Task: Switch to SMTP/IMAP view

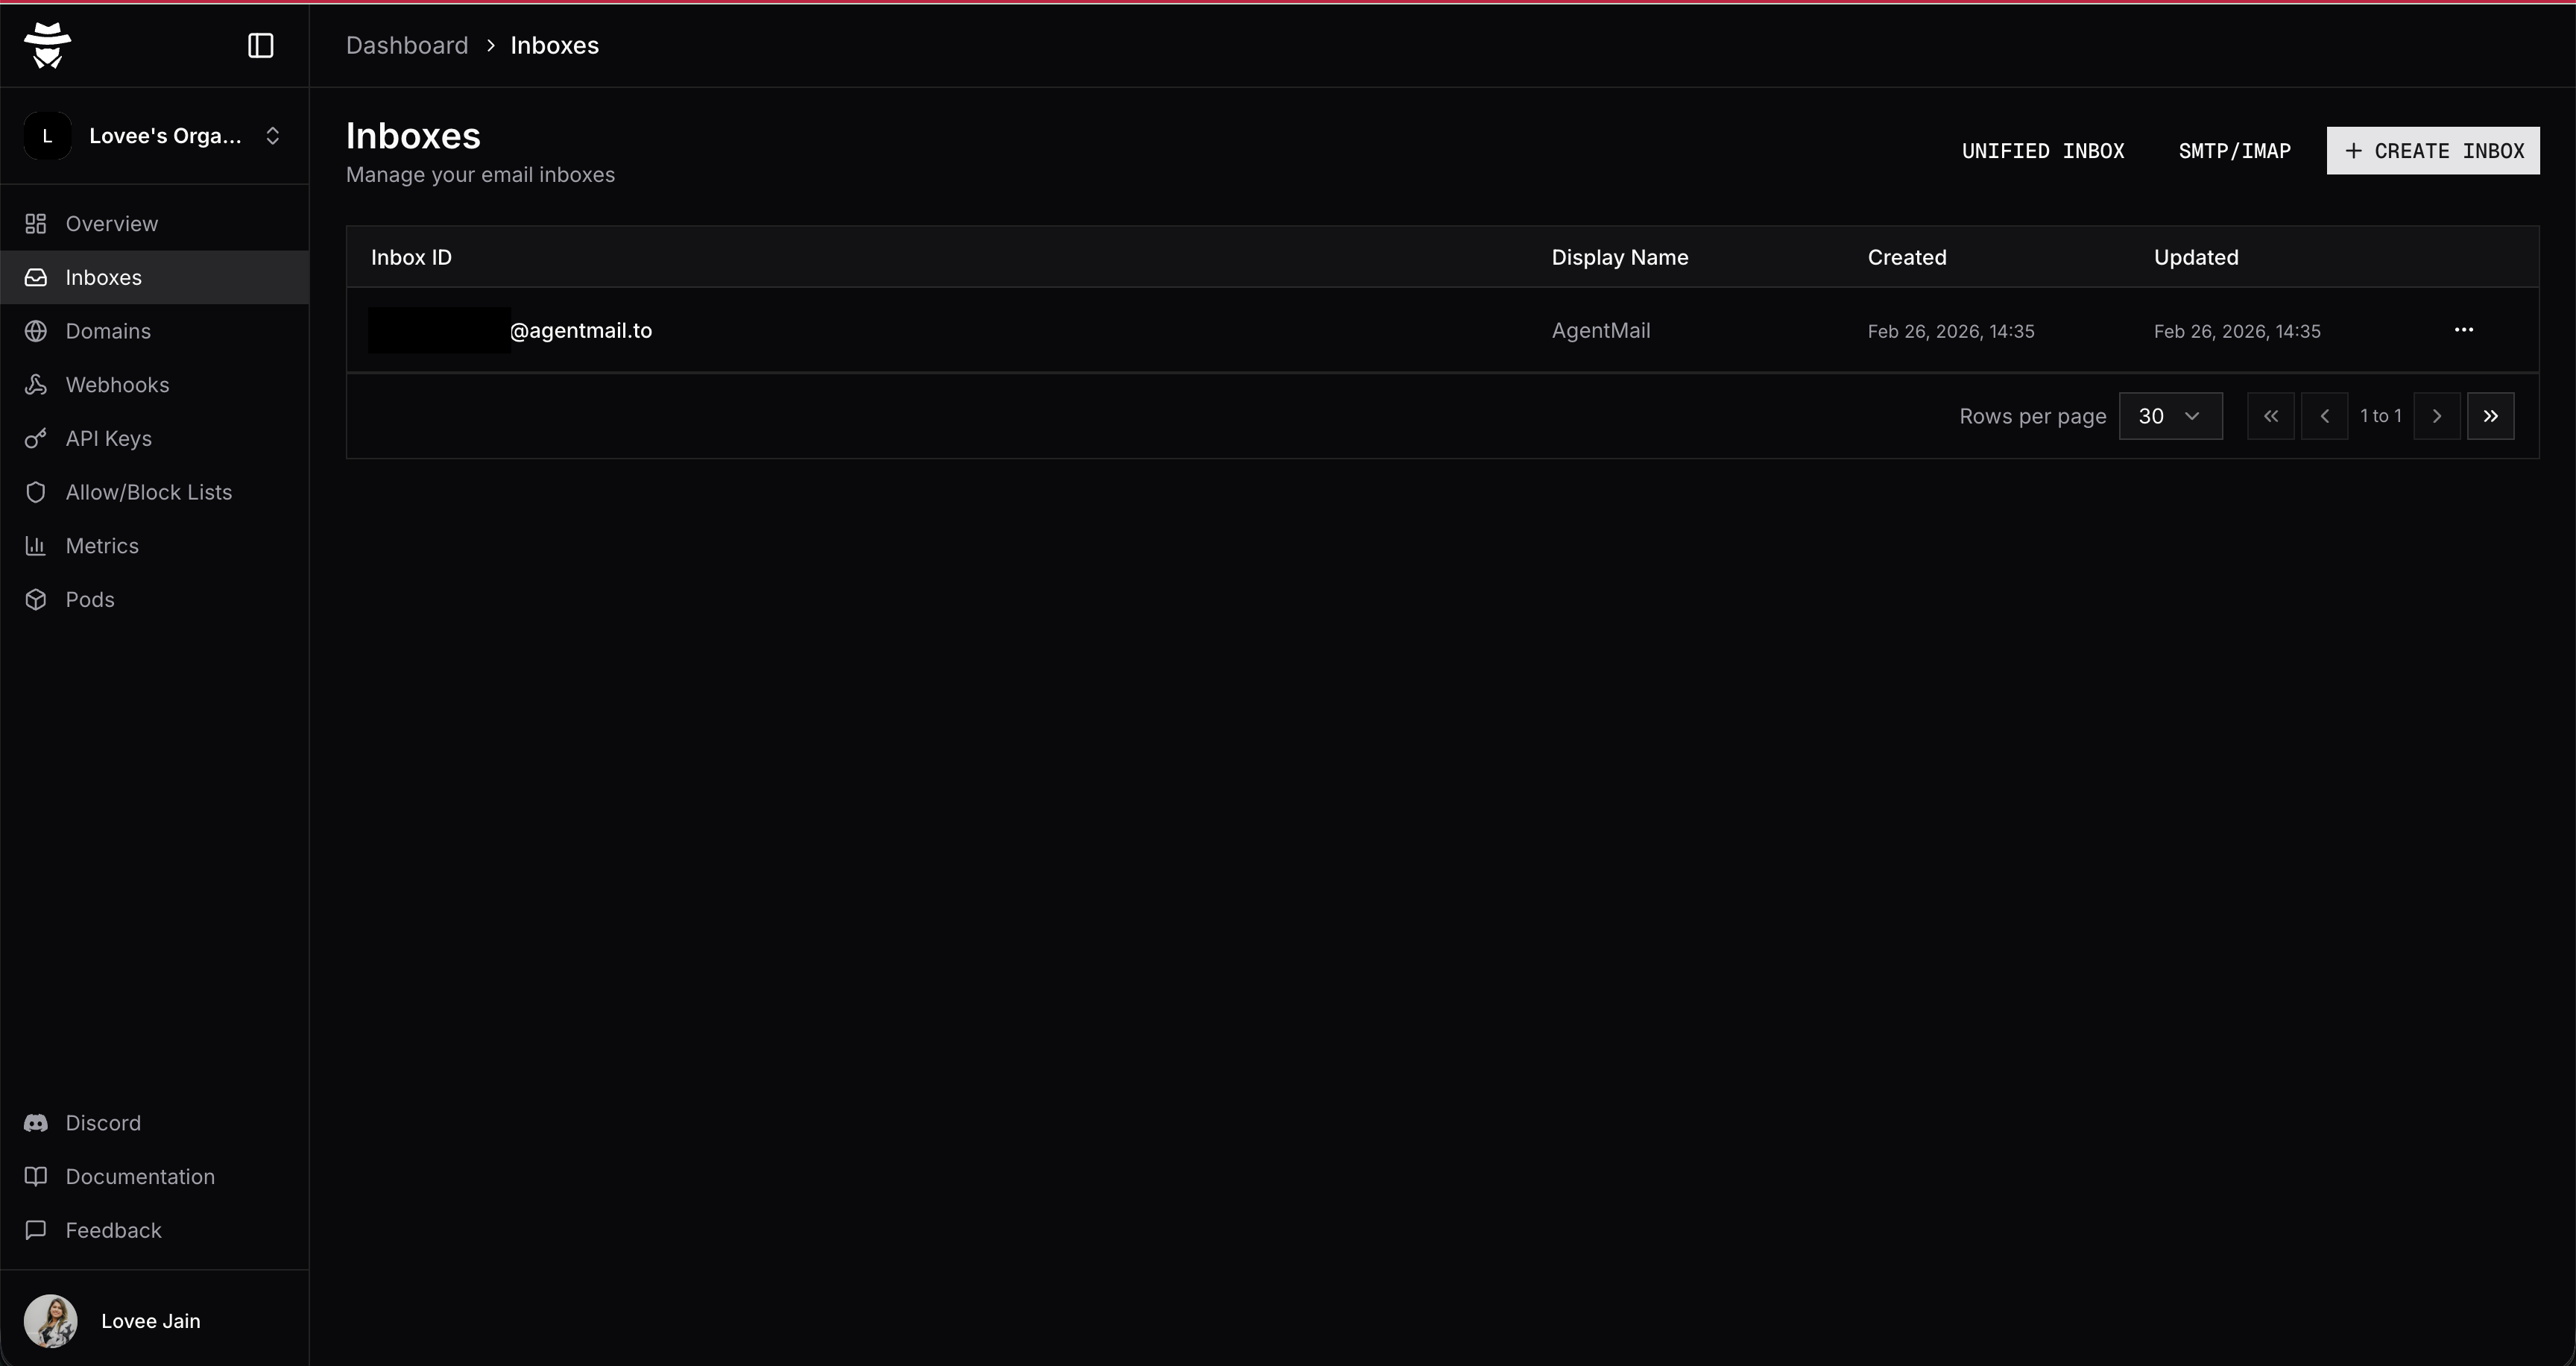Action: point(2235,150)
